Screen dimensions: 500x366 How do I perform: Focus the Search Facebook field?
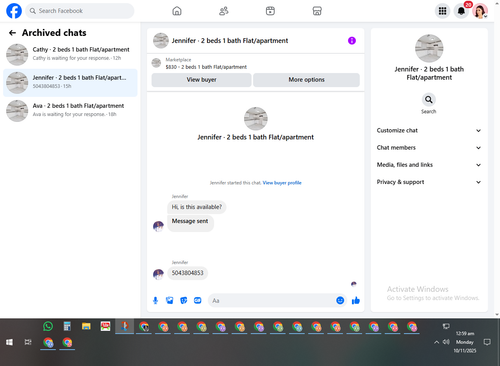pos(80,11)
